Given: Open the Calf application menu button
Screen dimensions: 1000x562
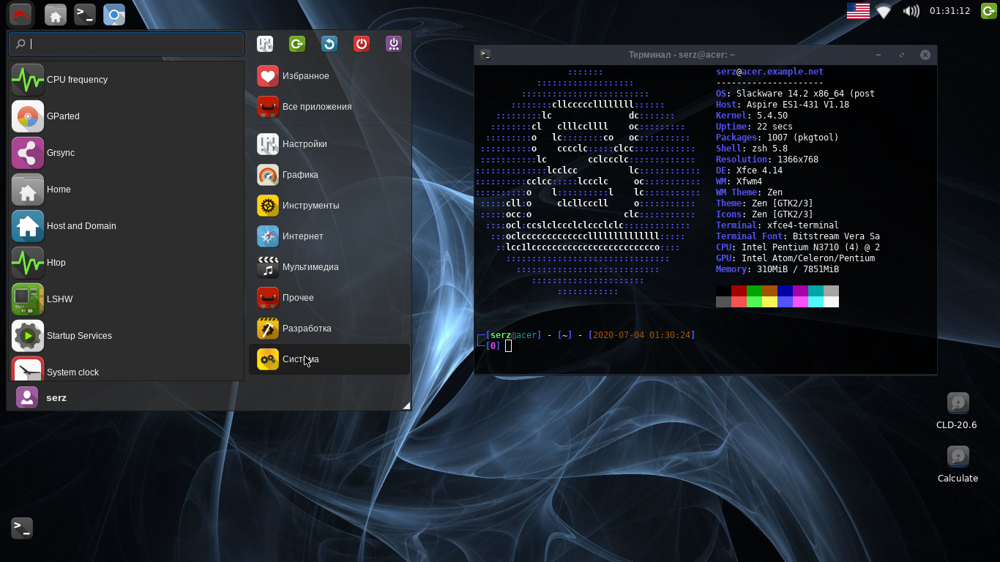Looking at the screenshot, I should tap(20, 15).
